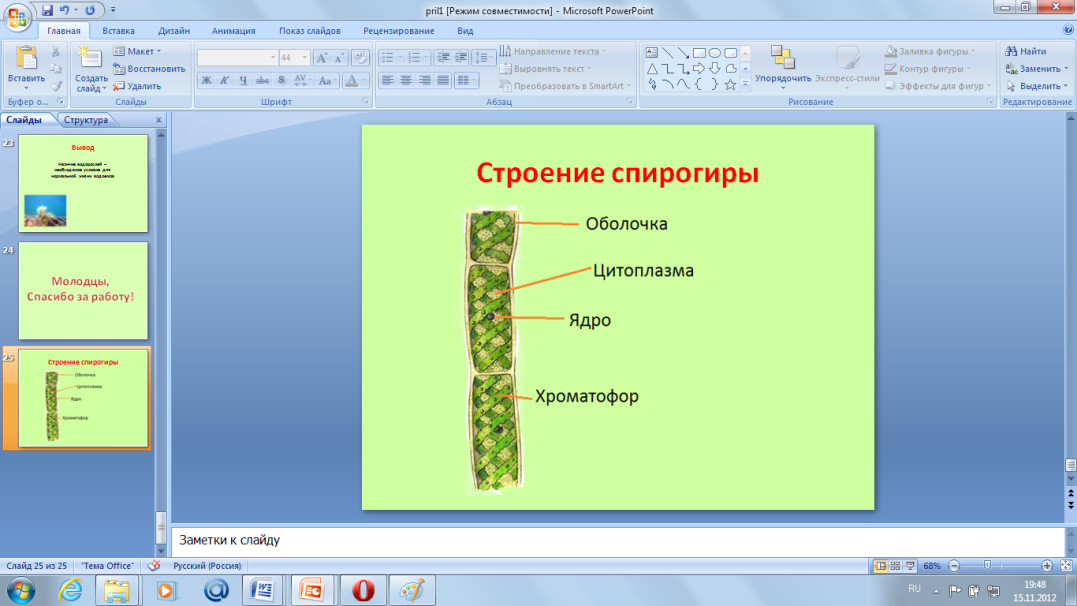The height and width of the screenshot is (606, 1077).
Task: Select the oval shape in shapes gallery
Action: coord(715,53)
